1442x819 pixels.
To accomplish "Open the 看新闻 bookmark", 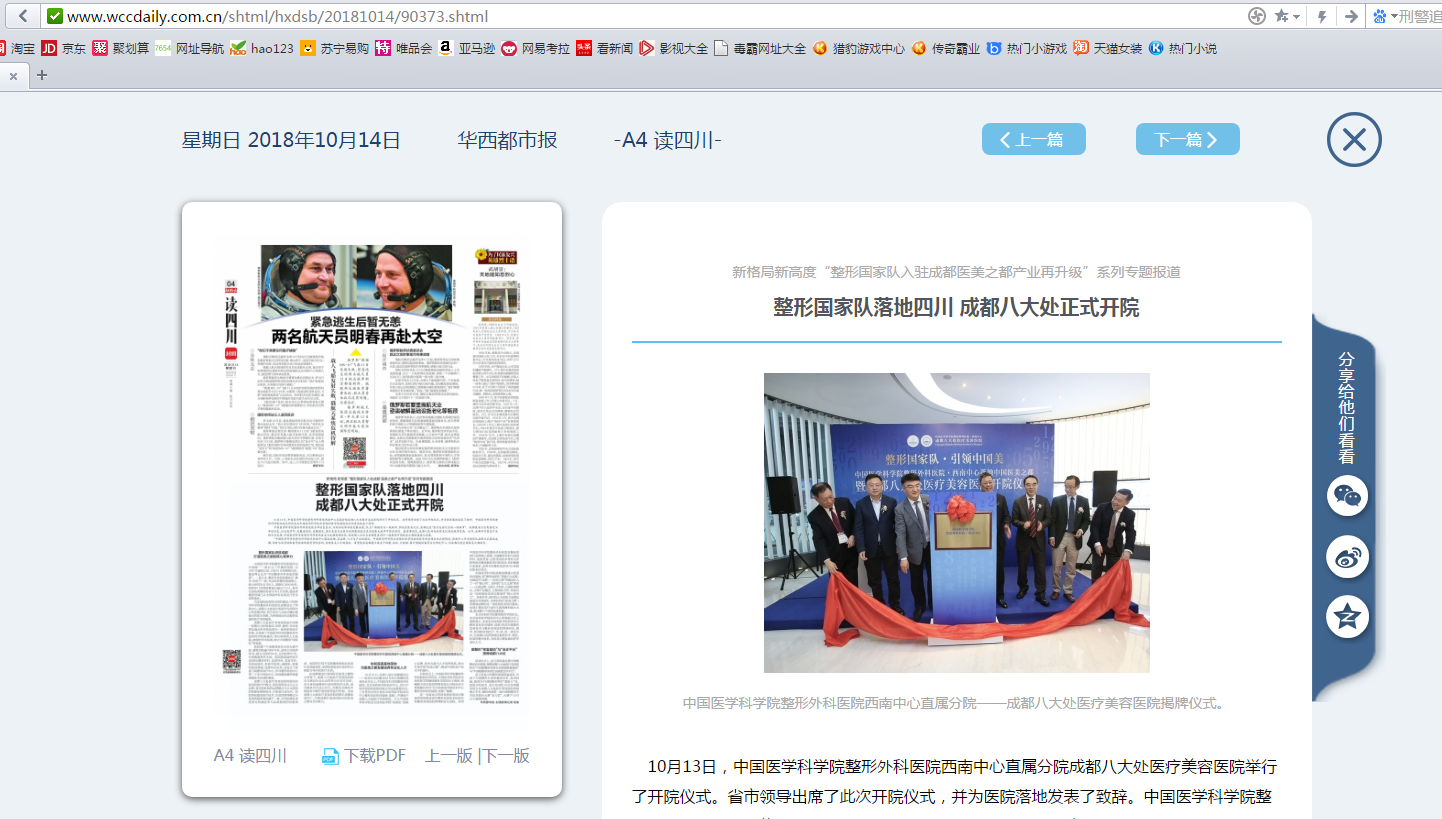I will pos(605,48).
